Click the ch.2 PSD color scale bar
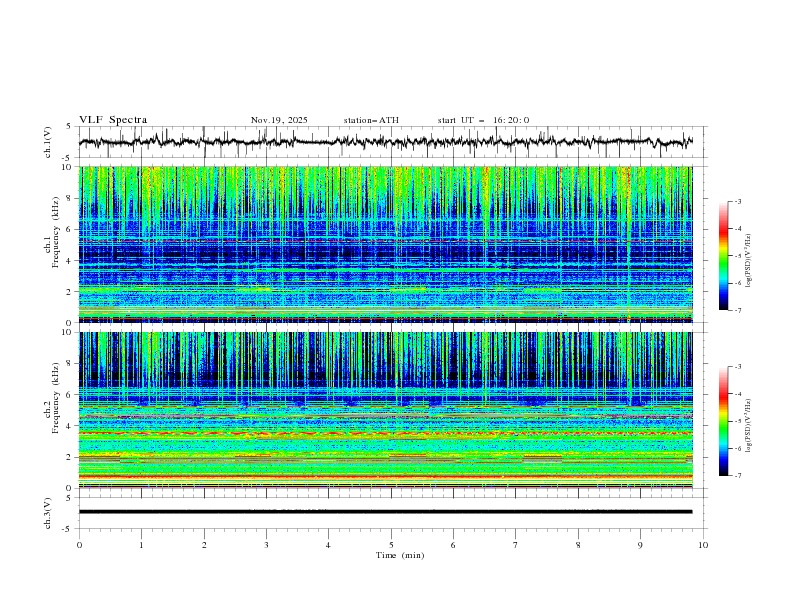 coord(723,421)
